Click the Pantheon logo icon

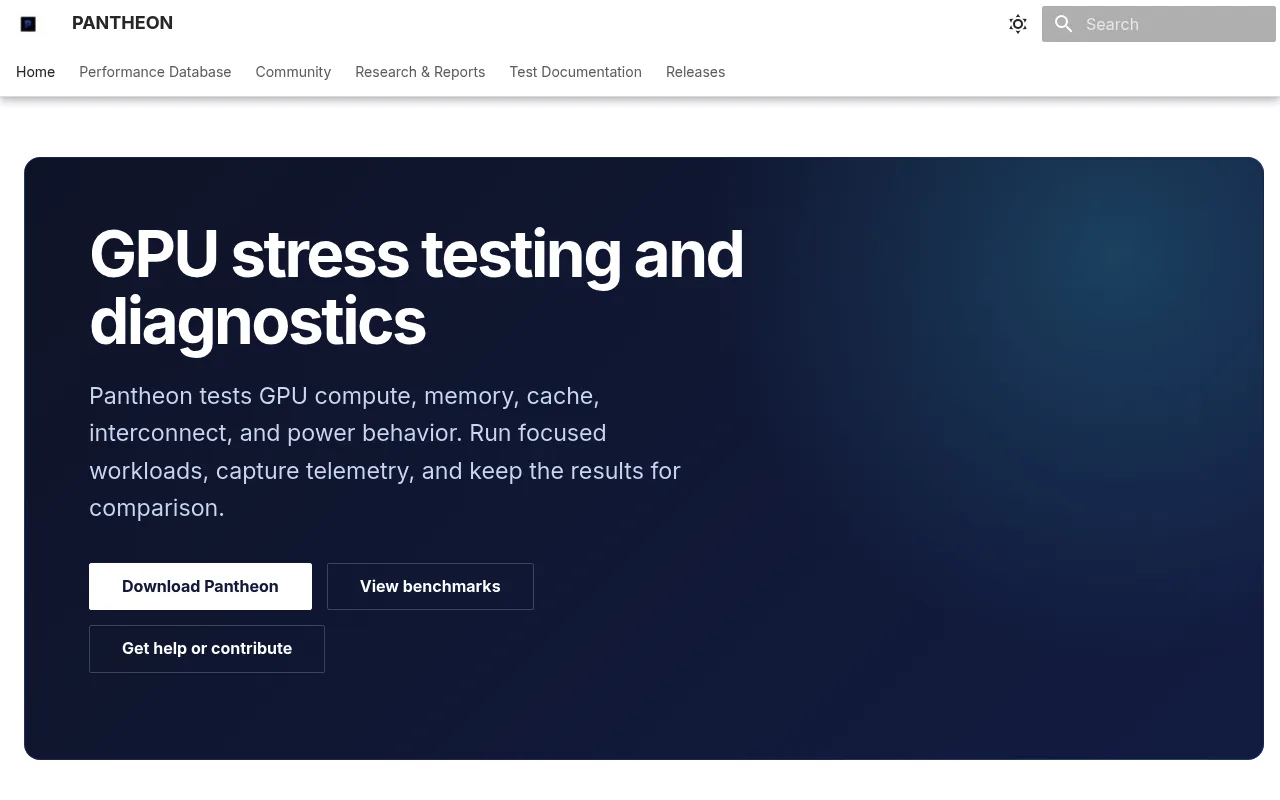tap(28, 24)
